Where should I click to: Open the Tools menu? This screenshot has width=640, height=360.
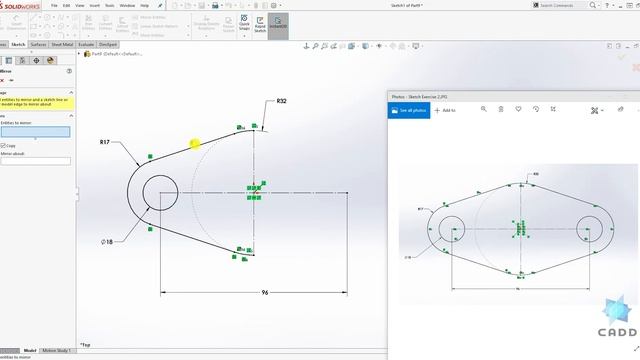coord(110,6)
